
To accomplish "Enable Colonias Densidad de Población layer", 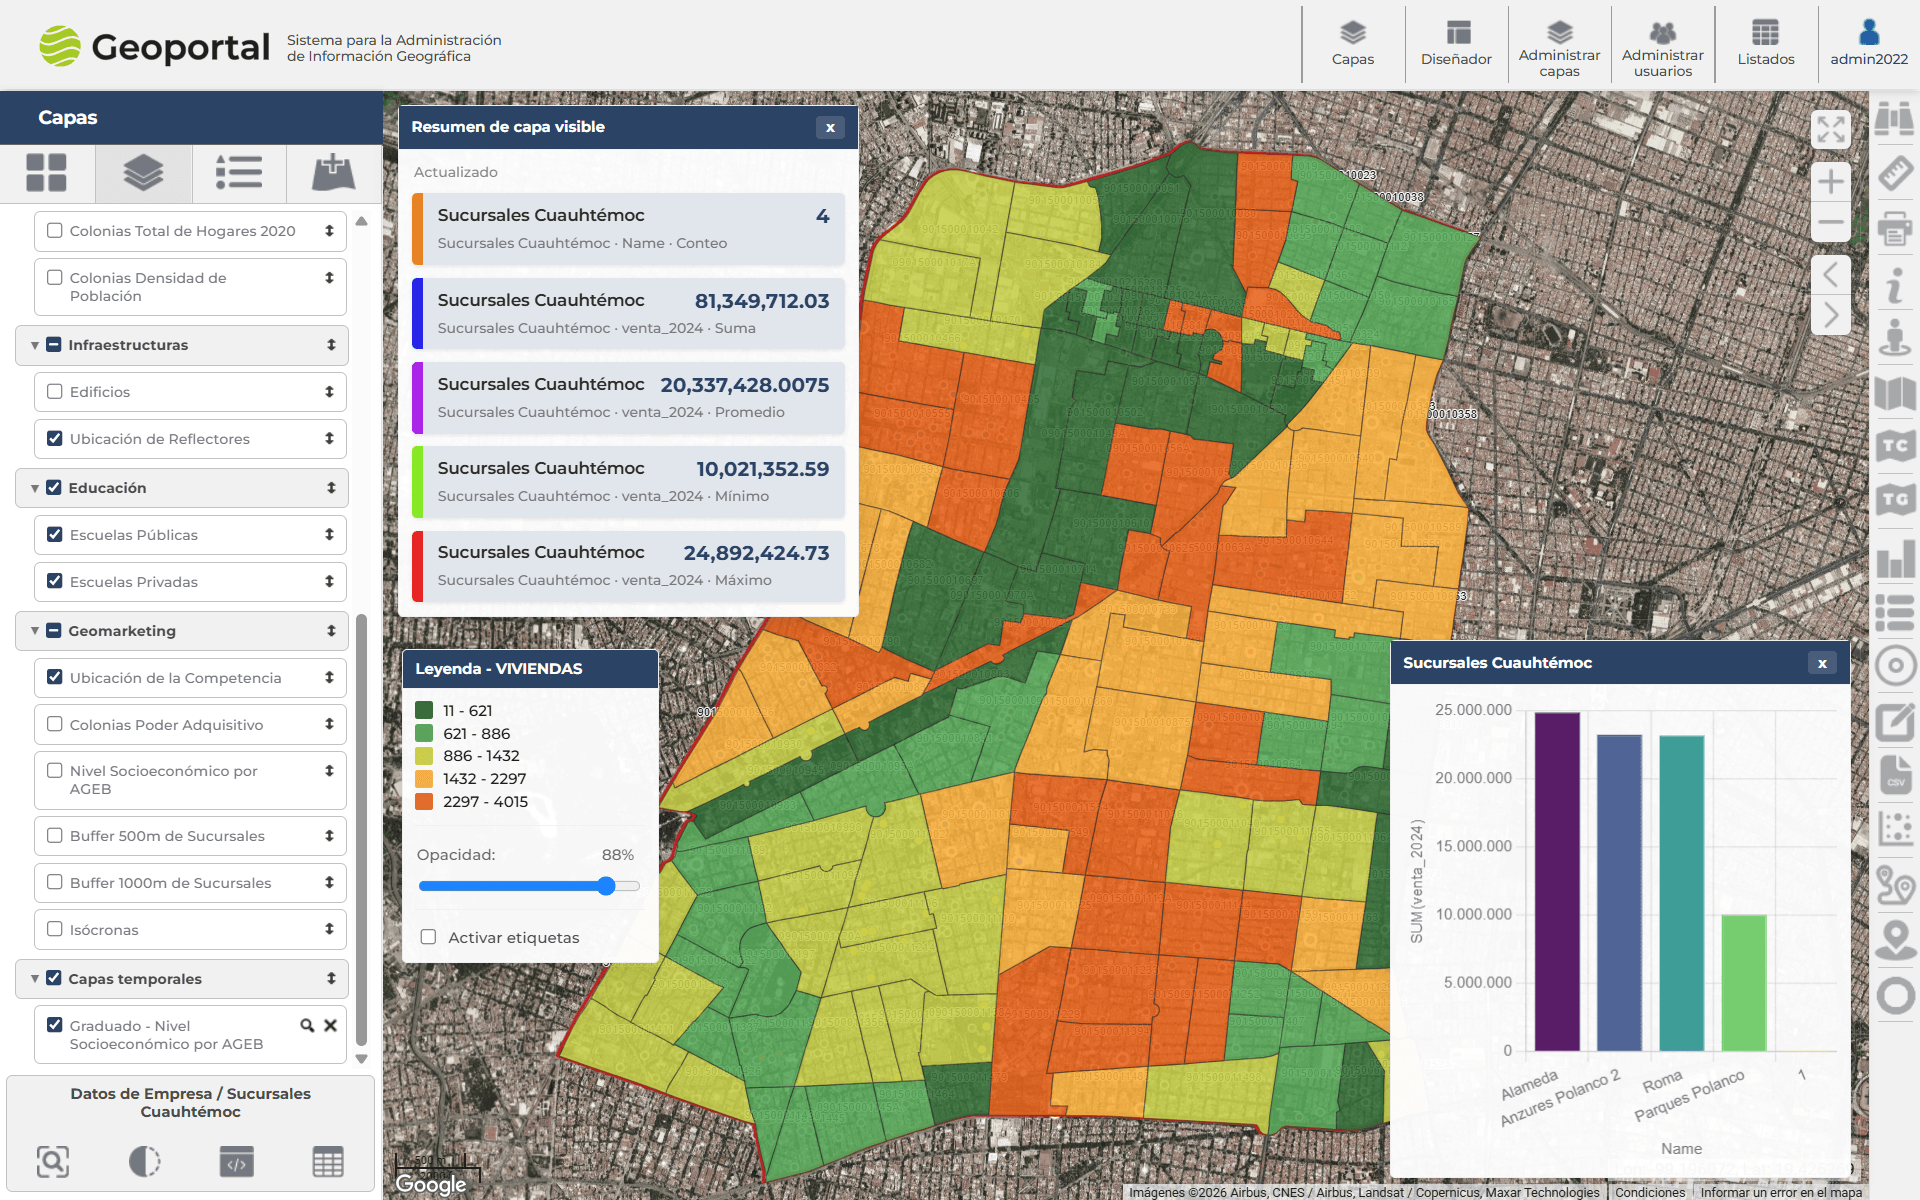I will tap(55, 277).
